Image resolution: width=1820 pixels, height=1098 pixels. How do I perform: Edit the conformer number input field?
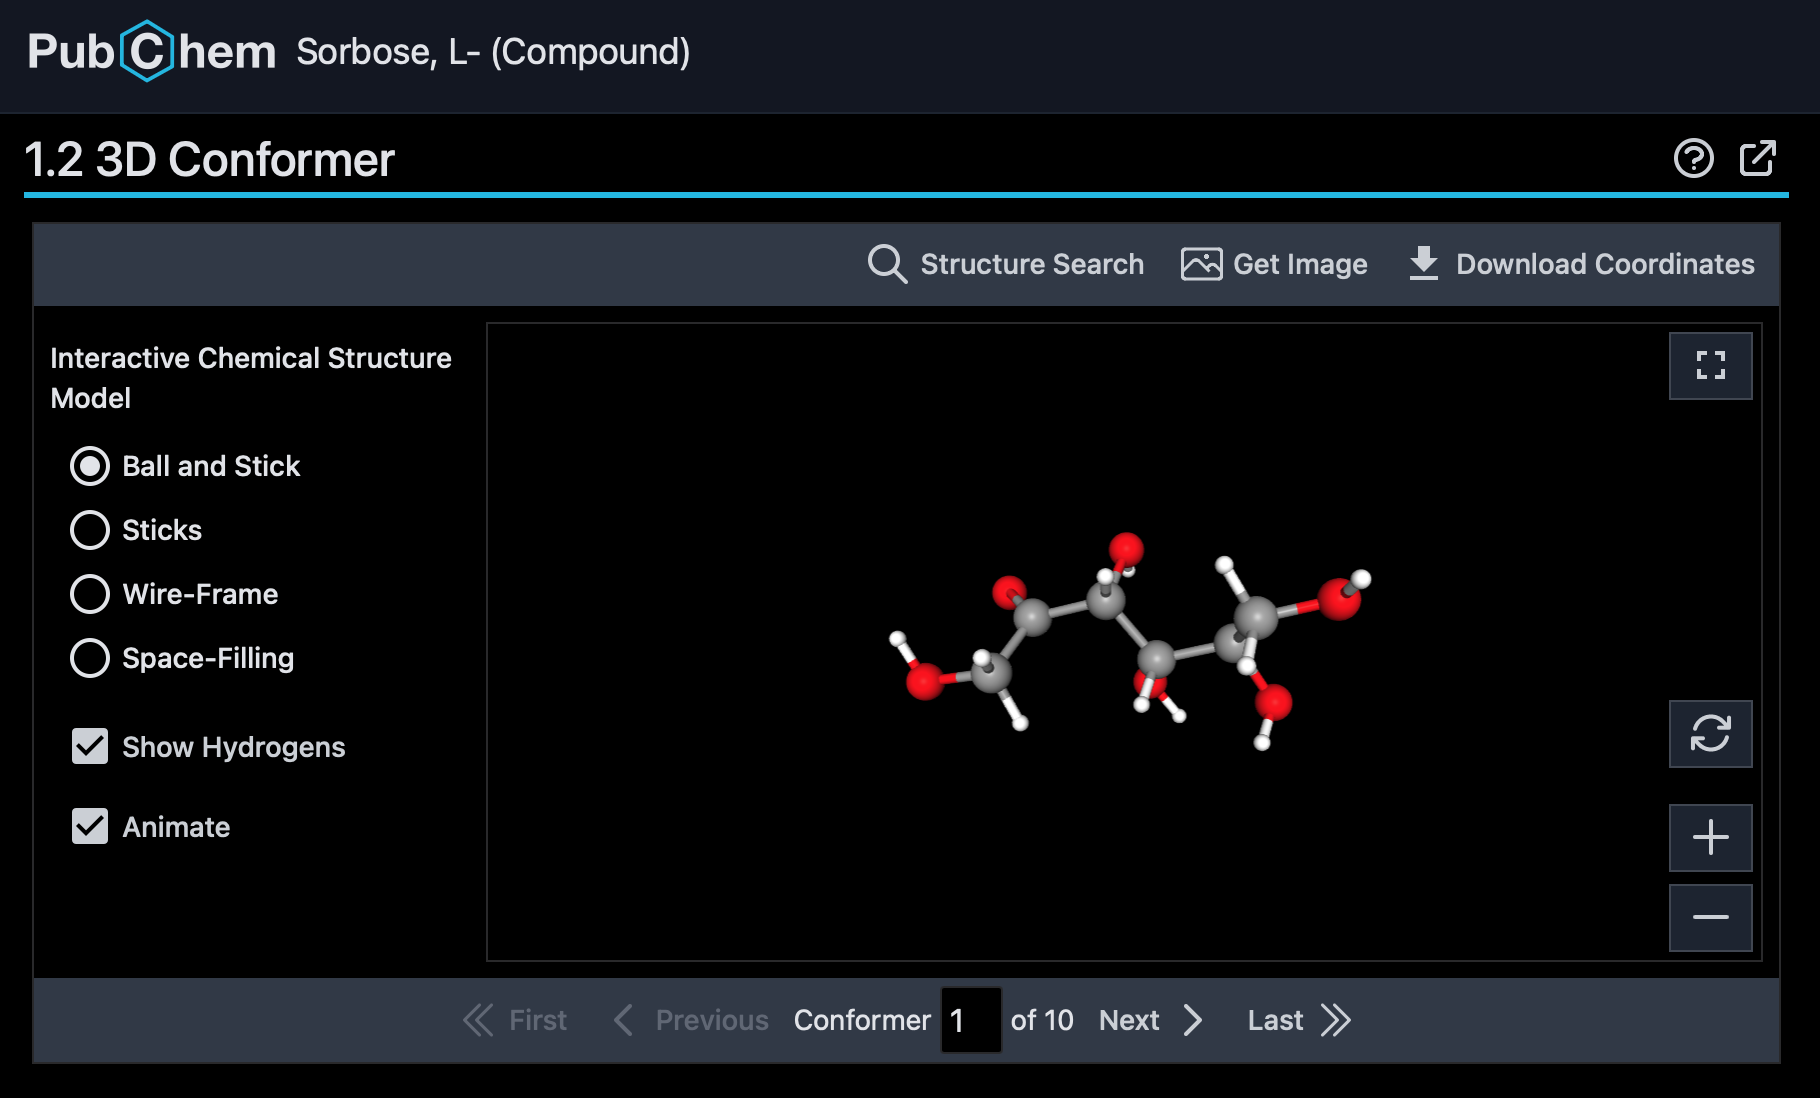click(x=969, y=1020)
